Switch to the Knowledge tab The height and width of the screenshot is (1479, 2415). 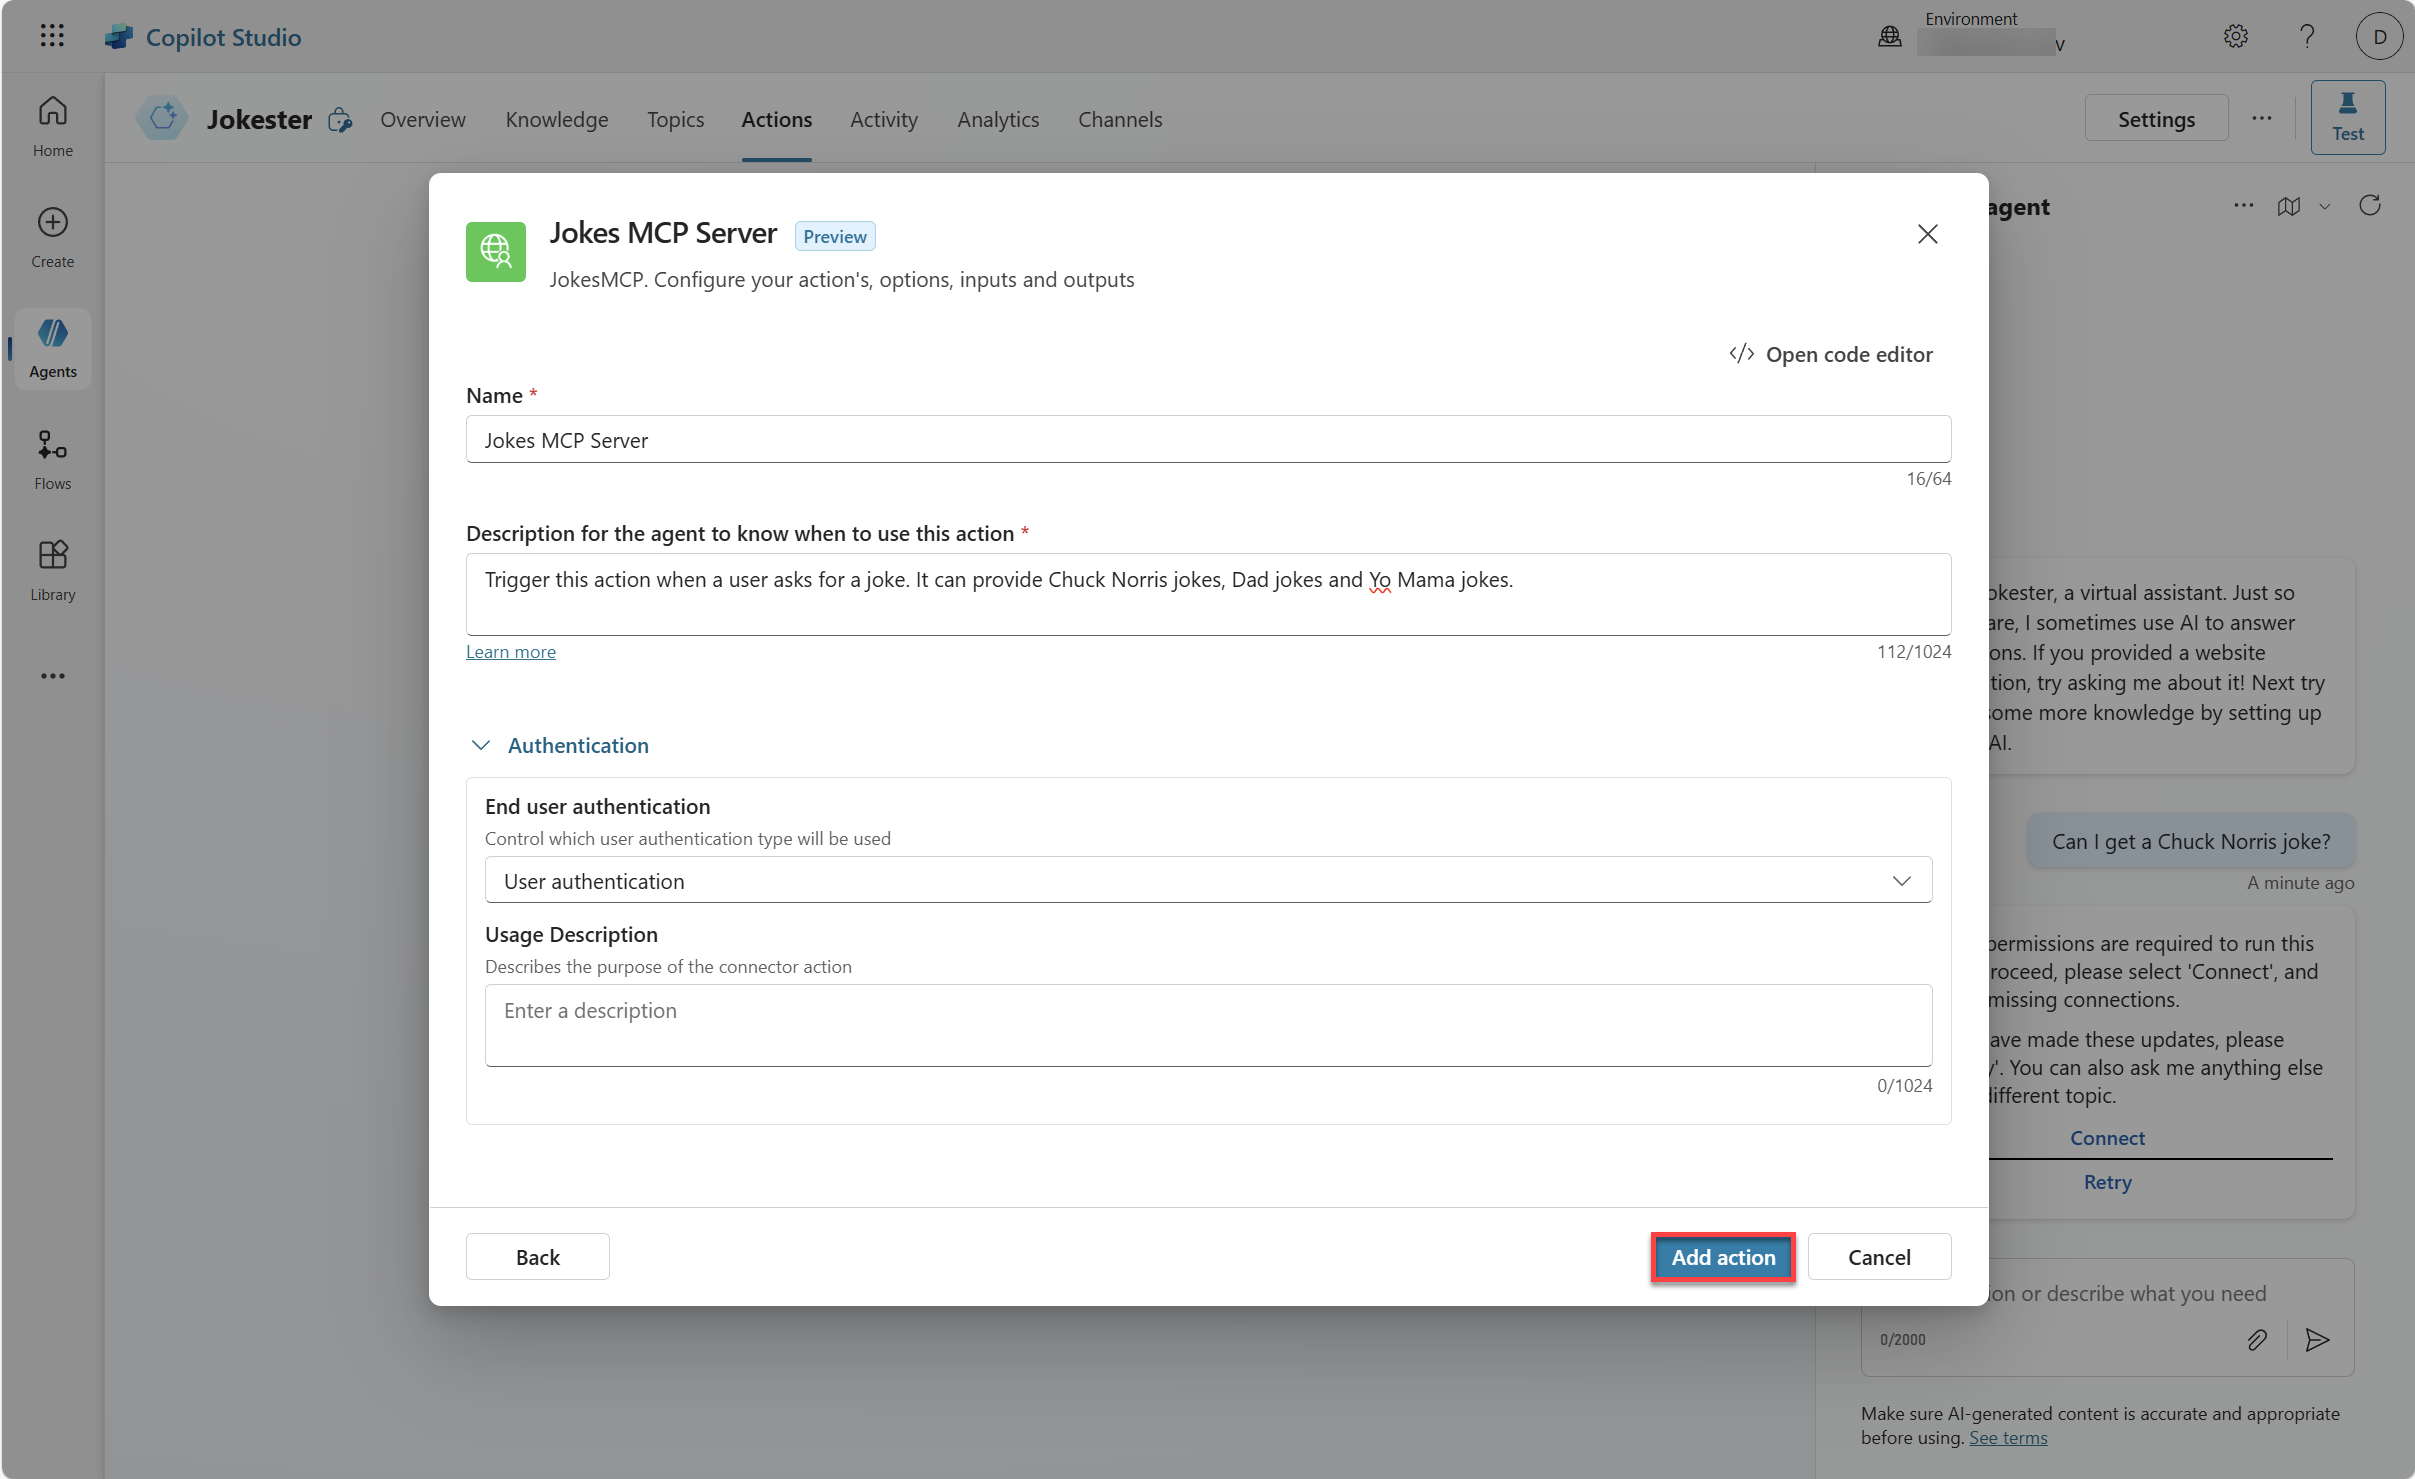pyautogui.click(x=557, y=119)
